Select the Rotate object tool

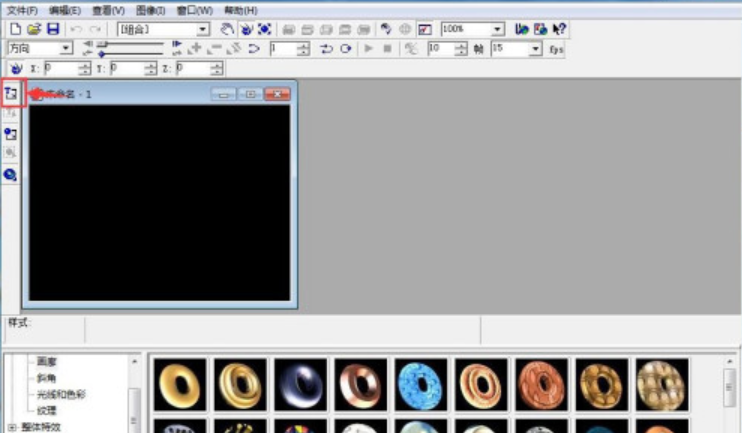[246, 29]
